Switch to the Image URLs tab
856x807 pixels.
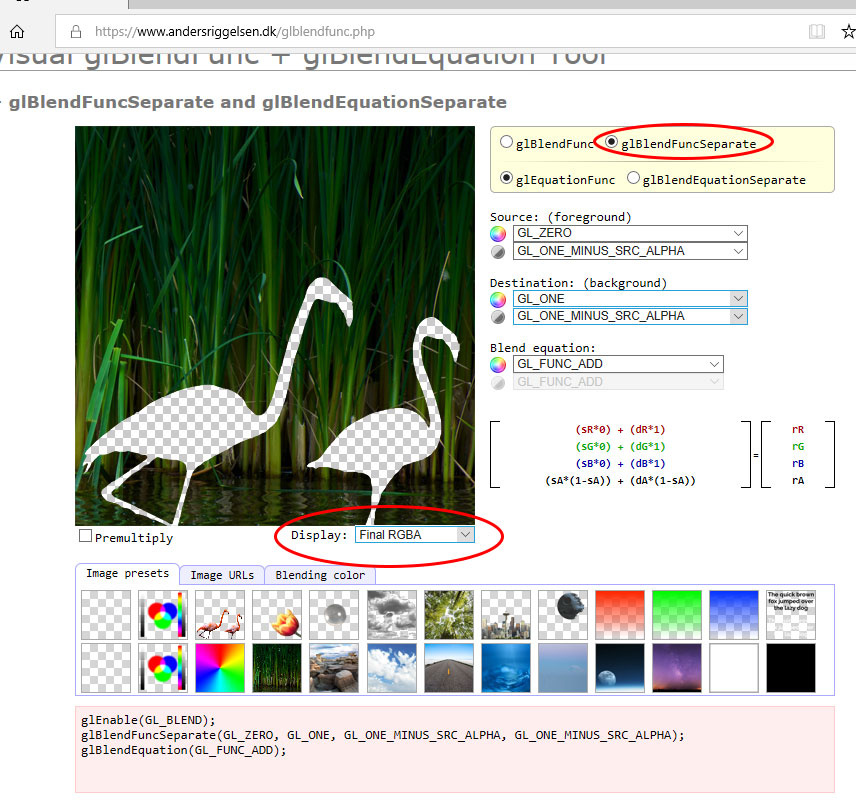pos(222,575)
